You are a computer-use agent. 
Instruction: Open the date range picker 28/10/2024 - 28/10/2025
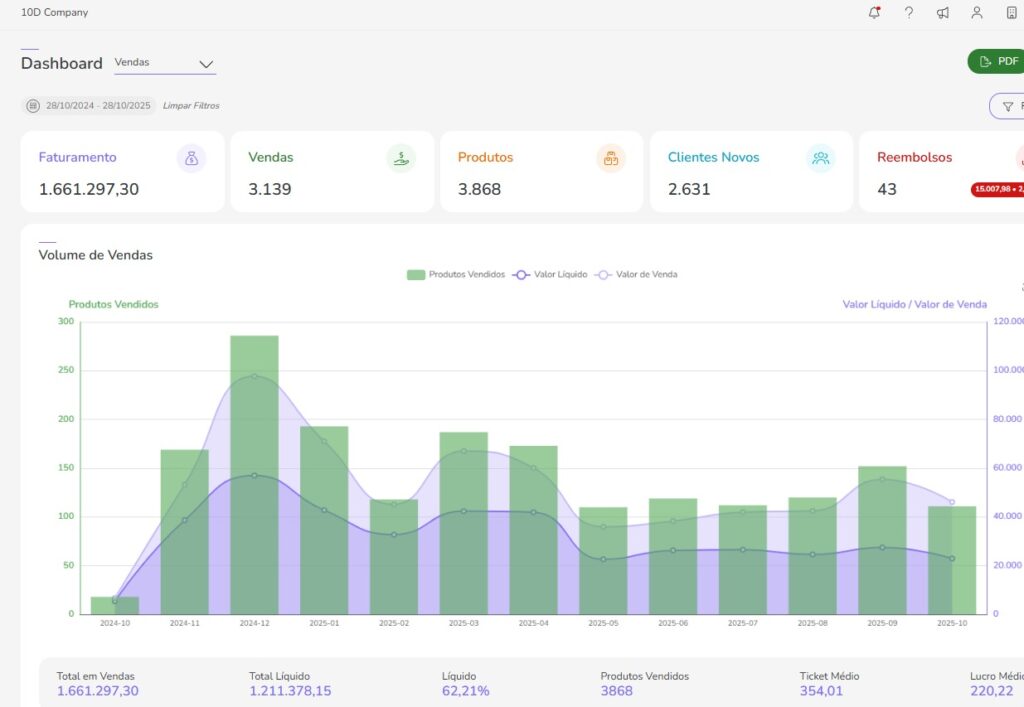tap(89, 106)
